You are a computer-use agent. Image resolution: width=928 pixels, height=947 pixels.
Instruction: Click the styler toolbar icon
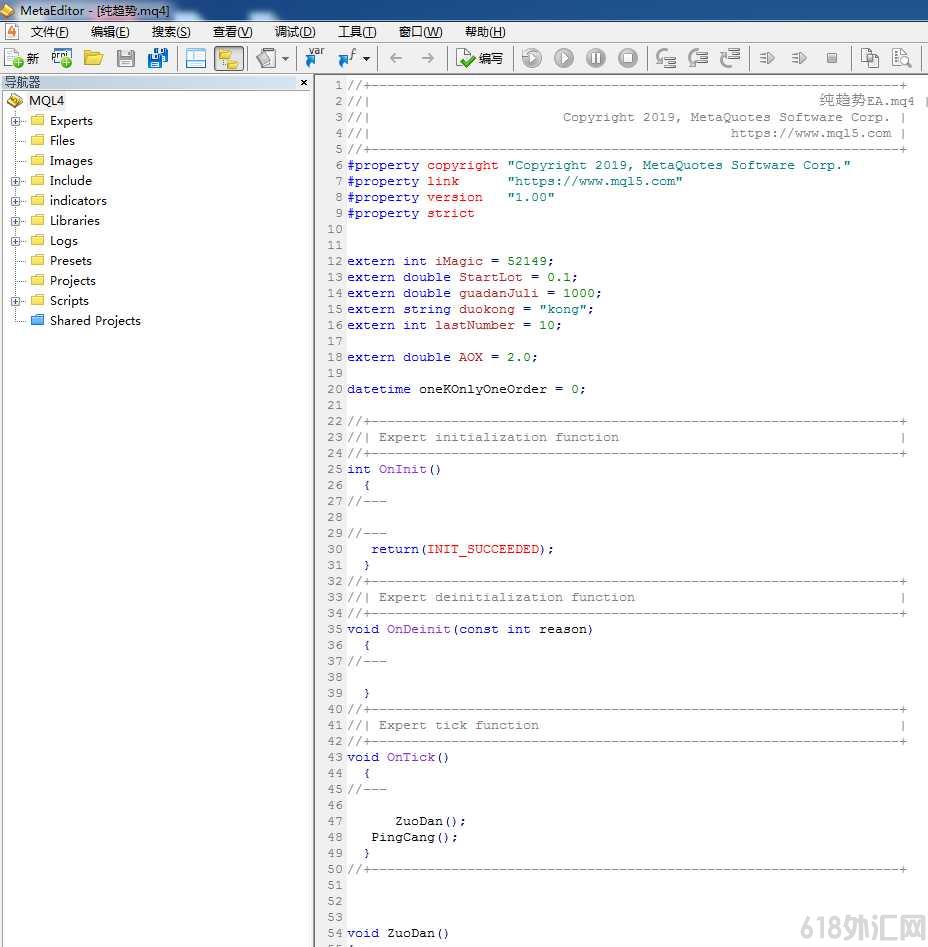(x=266, y=58)
